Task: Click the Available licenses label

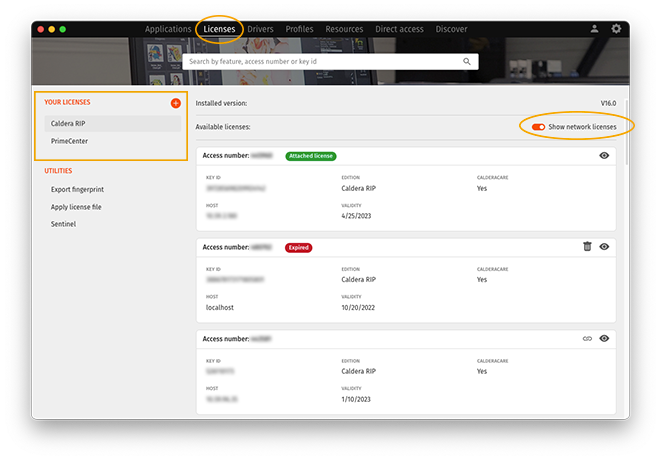Action: 223,127
